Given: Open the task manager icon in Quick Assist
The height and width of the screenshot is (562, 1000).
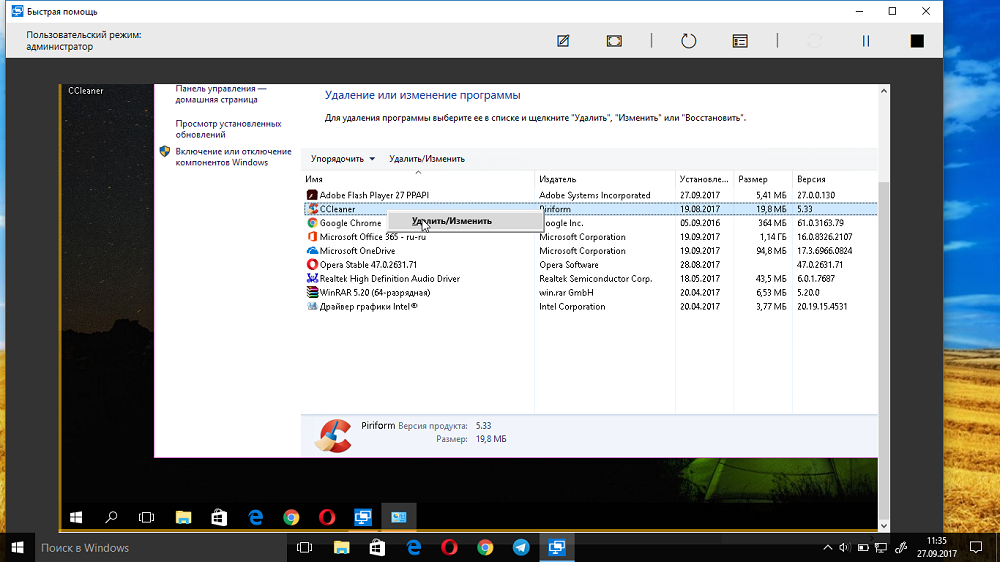Looking at the screenshot, I should (740, 41).
